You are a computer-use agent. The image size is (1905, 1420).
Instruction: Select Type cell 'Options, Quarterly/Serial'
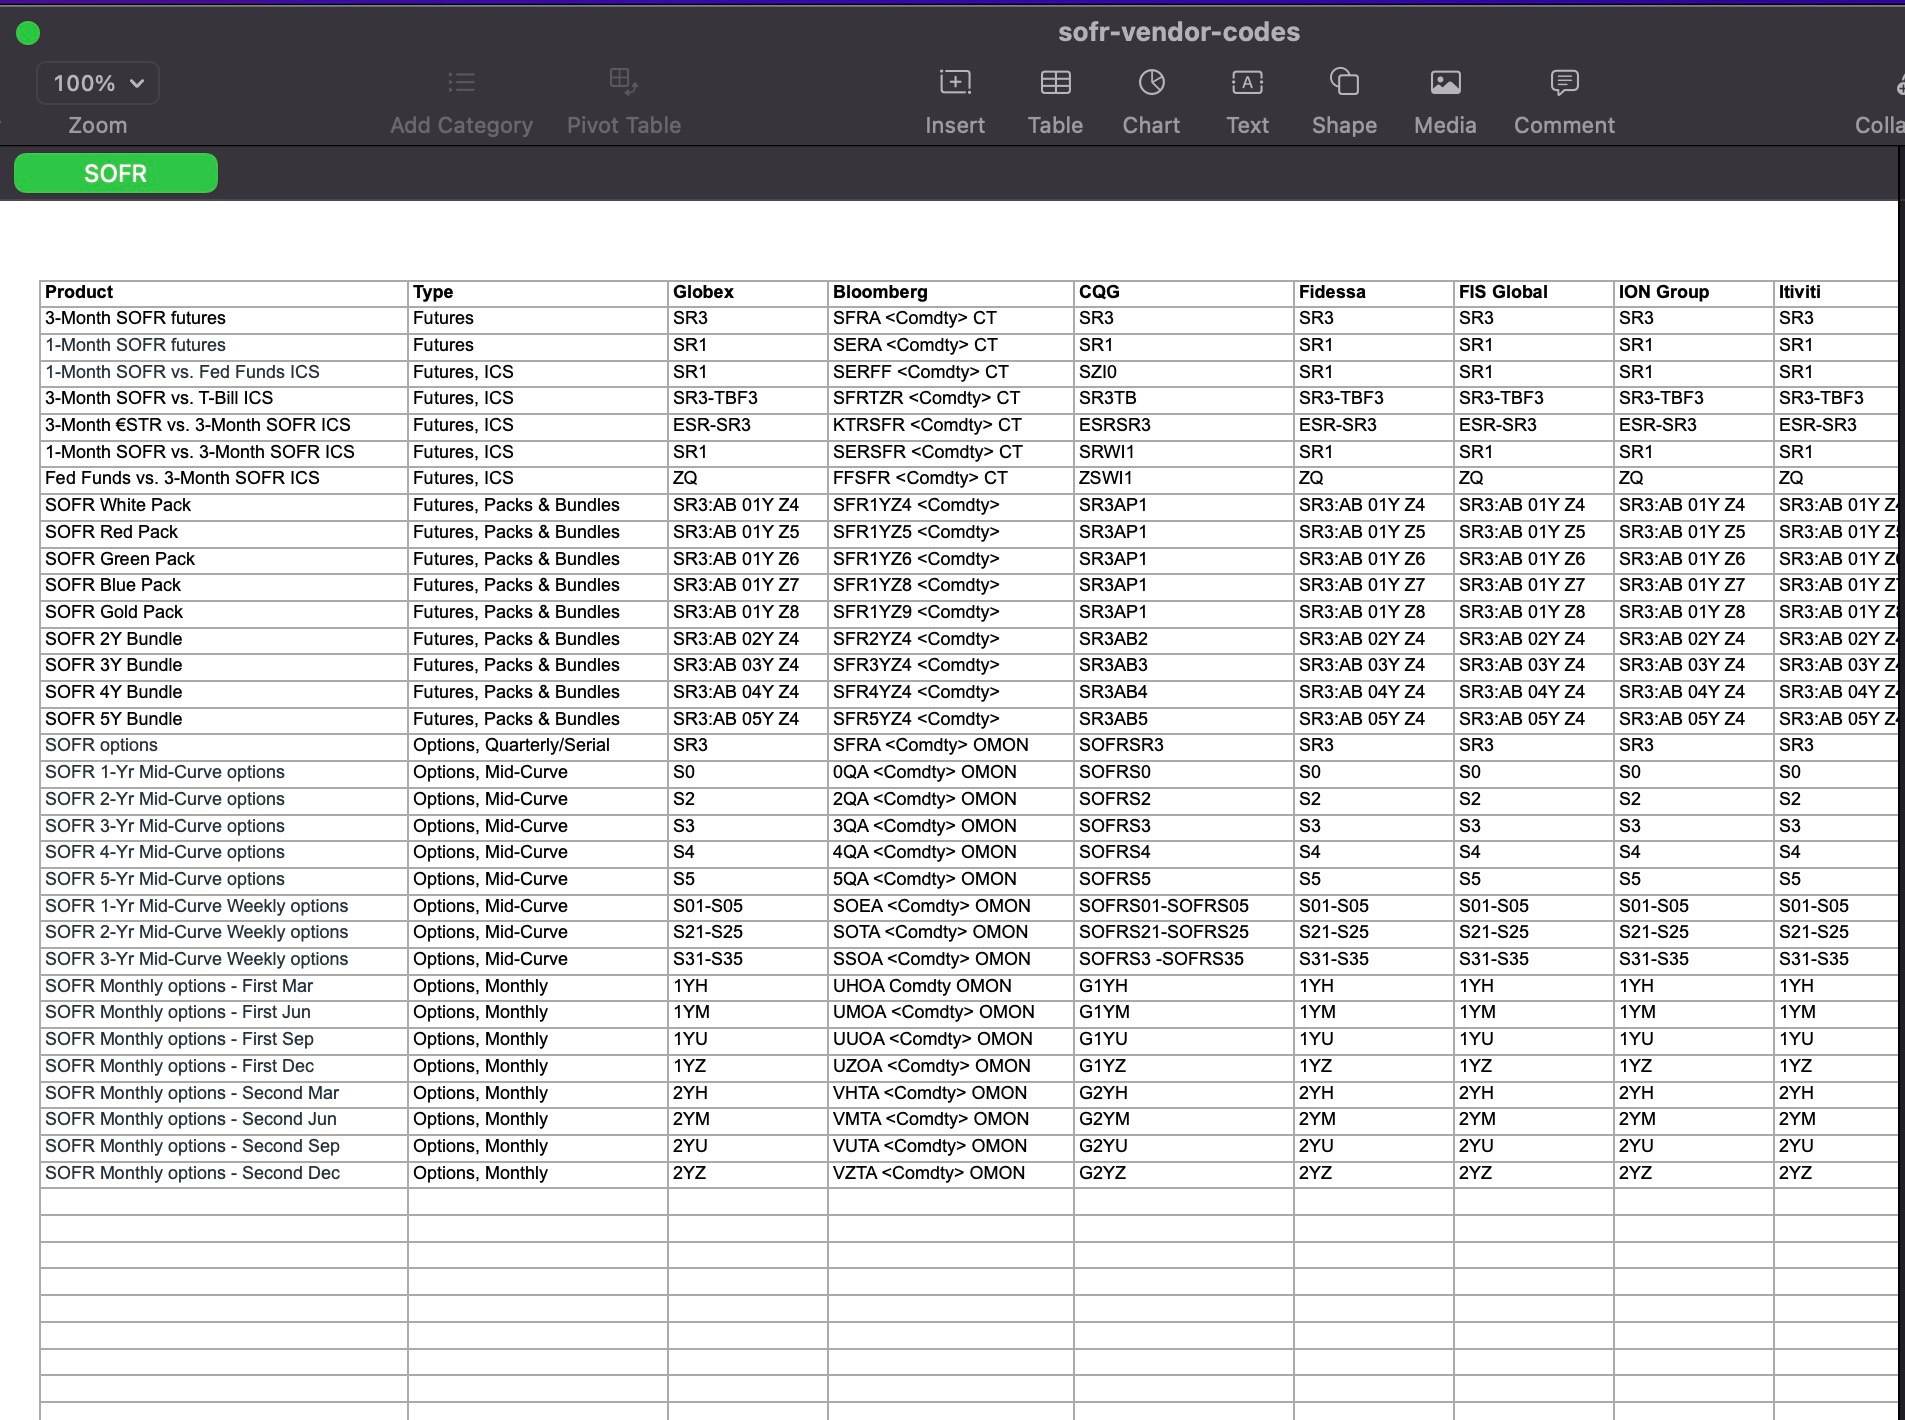tap(538, 745)
